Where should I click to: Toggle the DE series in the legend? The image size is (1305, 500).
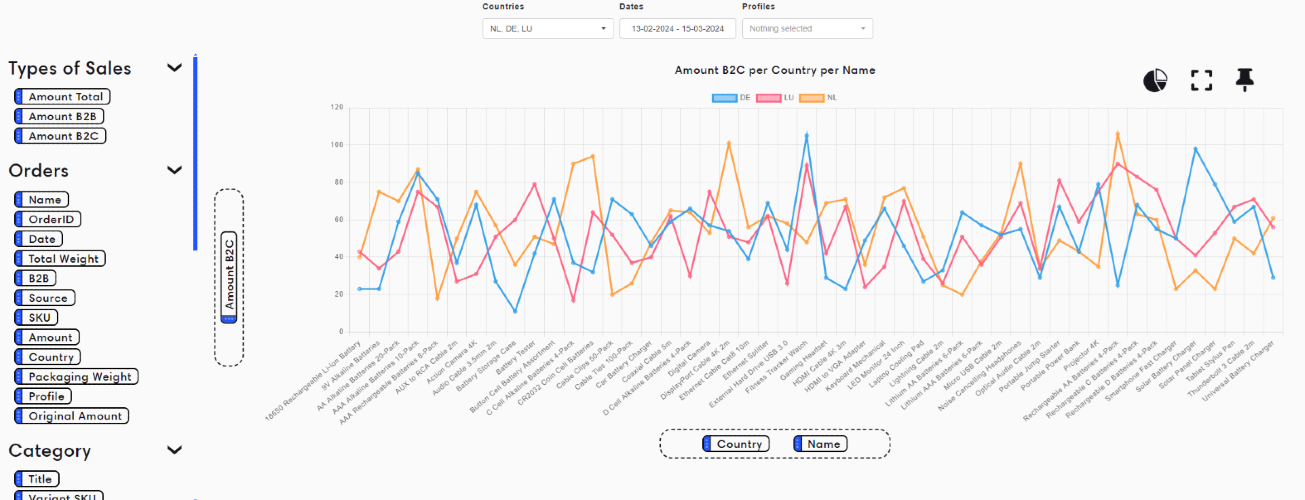(731, 98)
